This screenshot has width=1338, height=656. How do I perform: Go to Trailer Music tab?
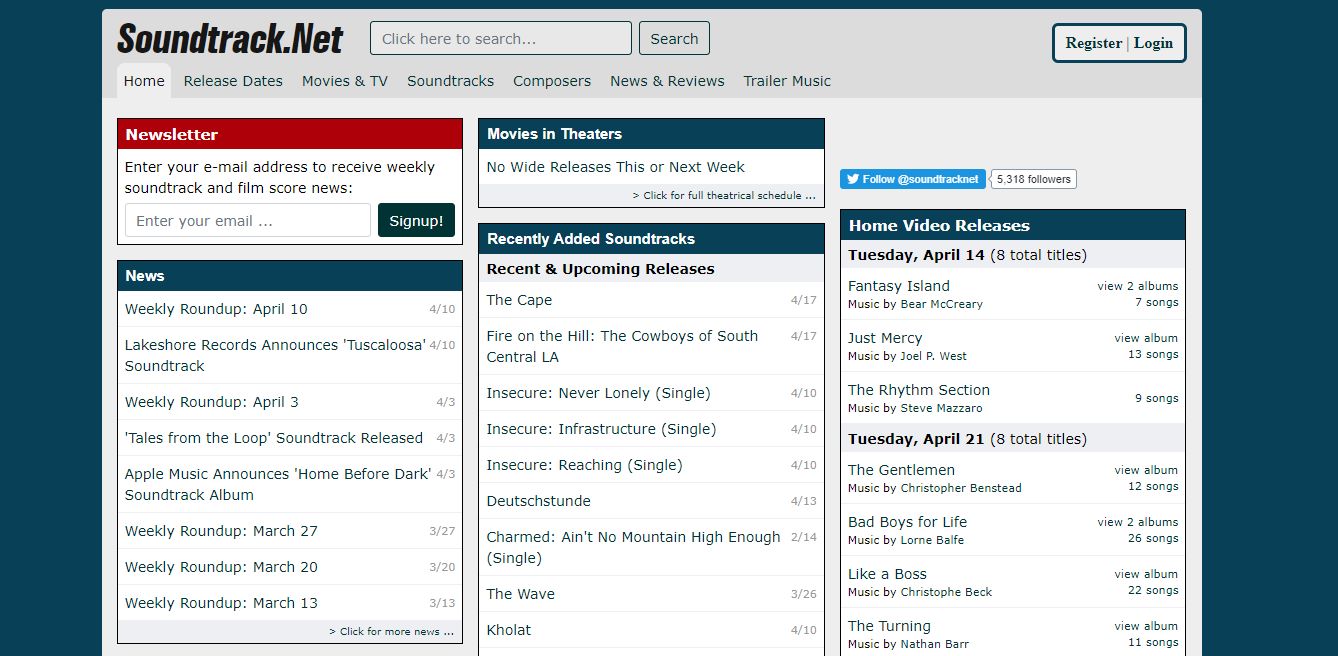tap(787, 81)
